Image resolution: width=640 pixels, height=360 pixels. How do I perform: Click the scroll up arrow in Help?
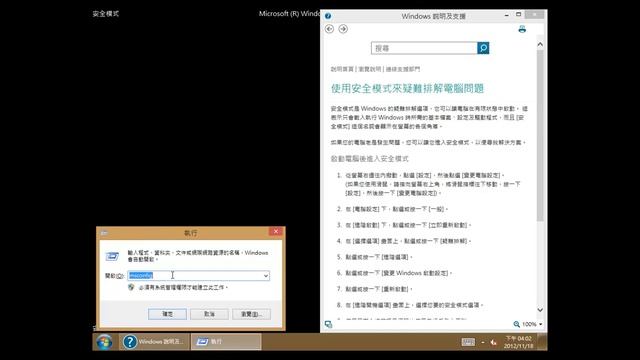540,44
